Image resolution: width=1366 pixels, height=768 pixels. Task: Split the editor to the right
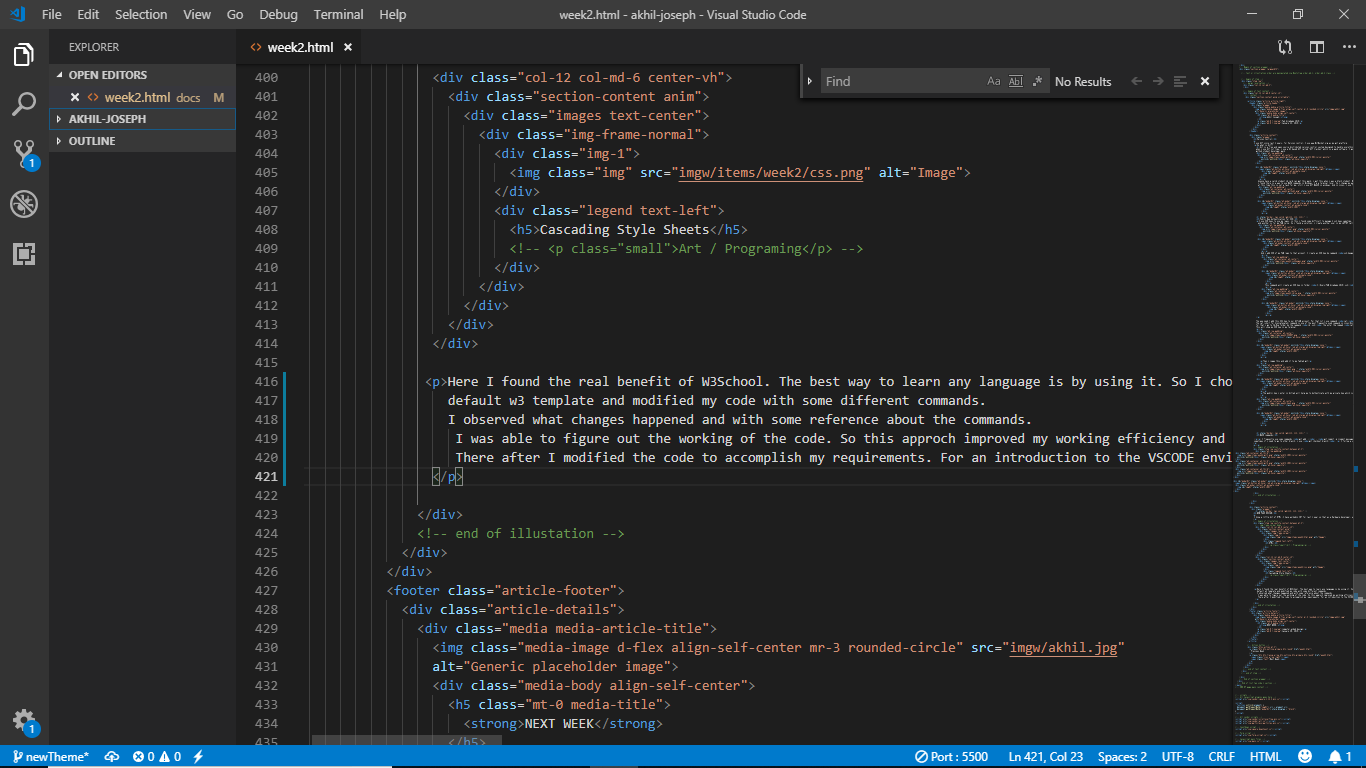pyautogui.click(x=1317, y=47)
